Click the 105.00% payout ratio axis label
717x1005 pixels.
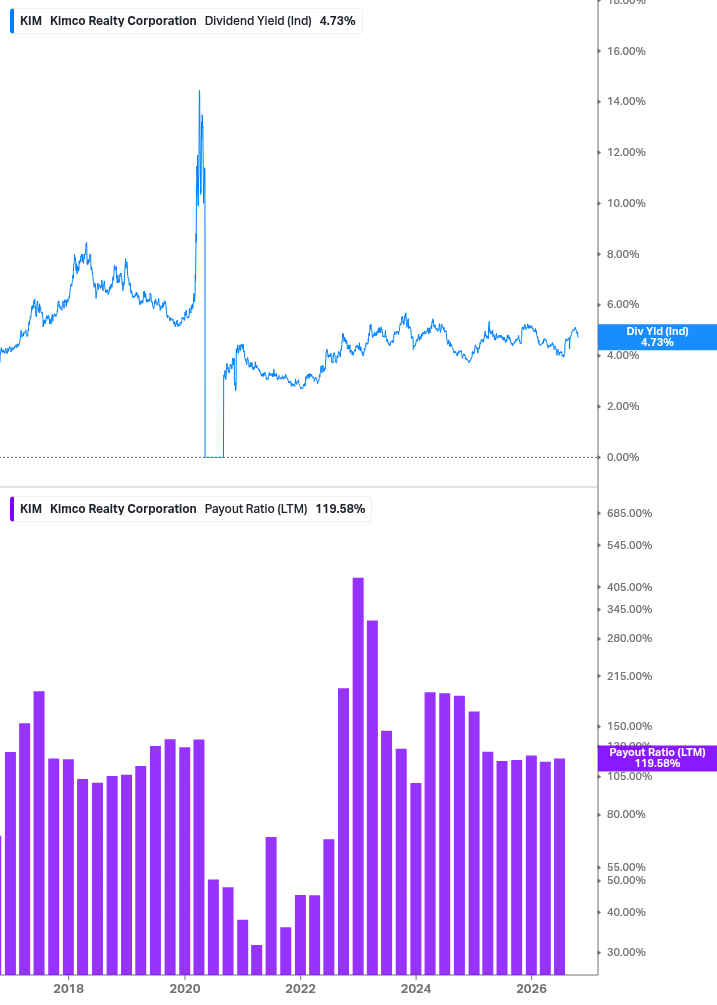click(x=629, y=777)
